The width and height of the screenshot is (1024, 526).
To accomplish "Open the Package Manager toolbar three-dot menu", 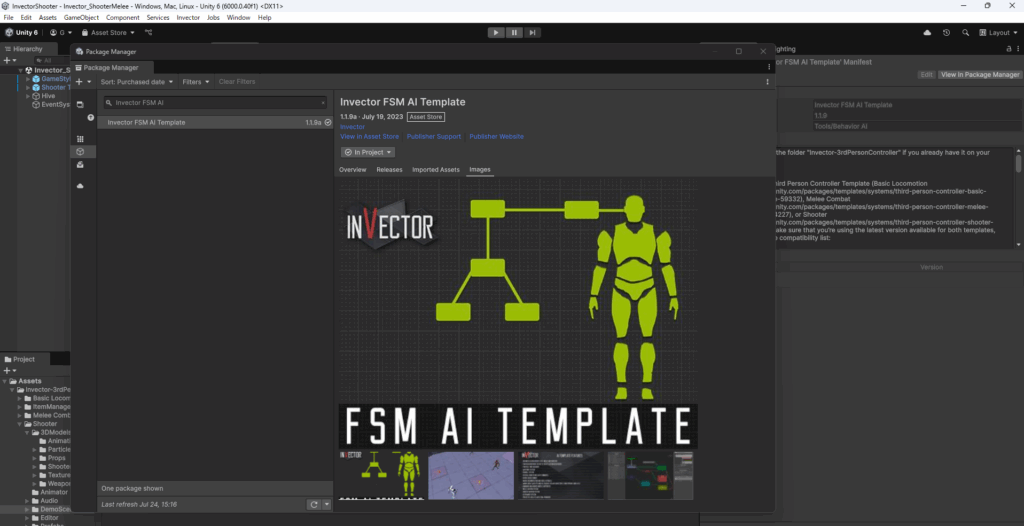I will pyautogui.click(x=767, y=82).
